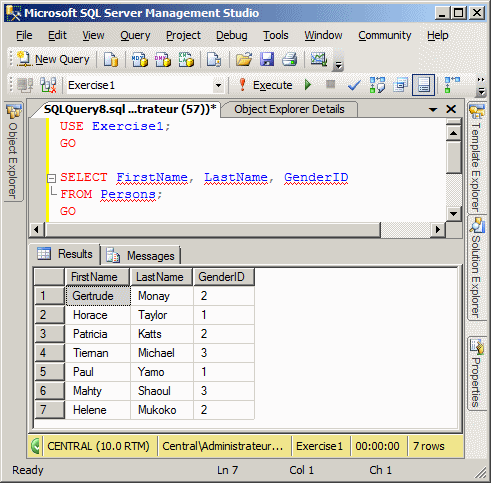The image size is (491, 483).
Task: Open the Project menu
Action: 183,35
